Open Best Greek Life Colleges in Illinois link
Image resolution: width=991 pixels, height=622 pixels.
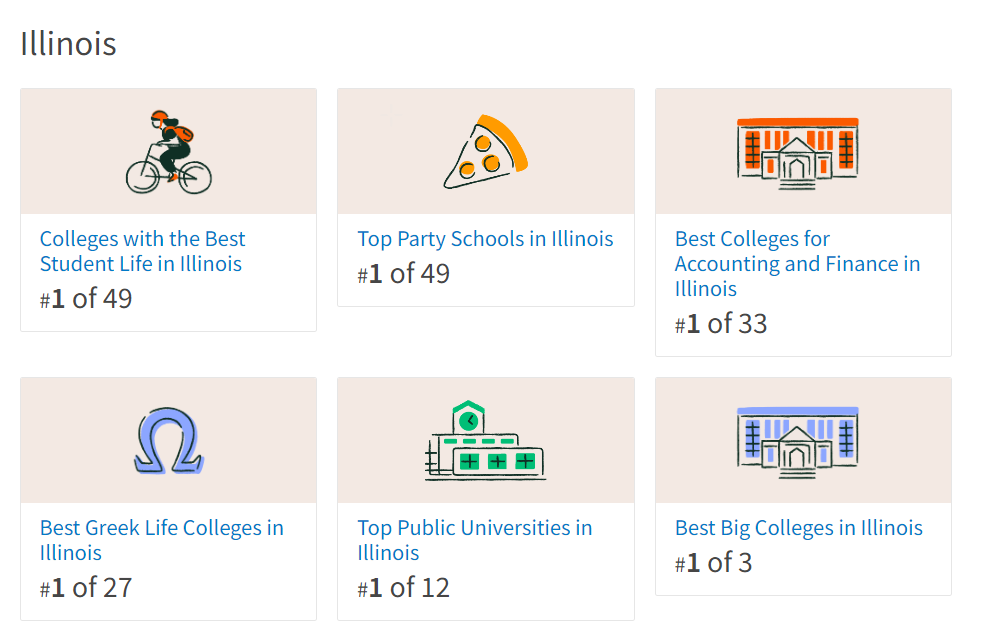tap(162, 540)
